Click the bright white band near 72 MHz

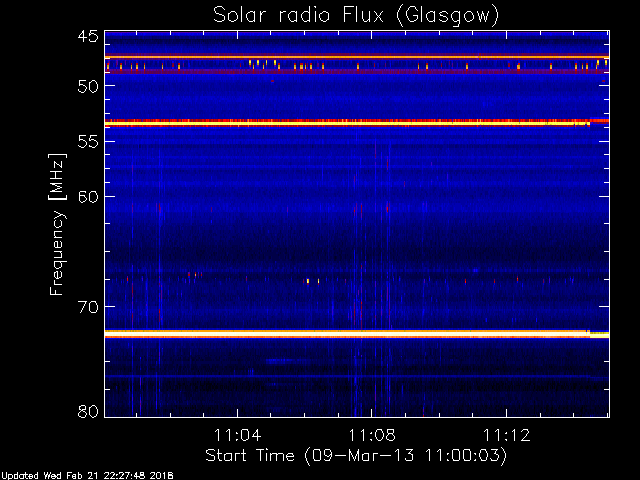click(357, 333)
